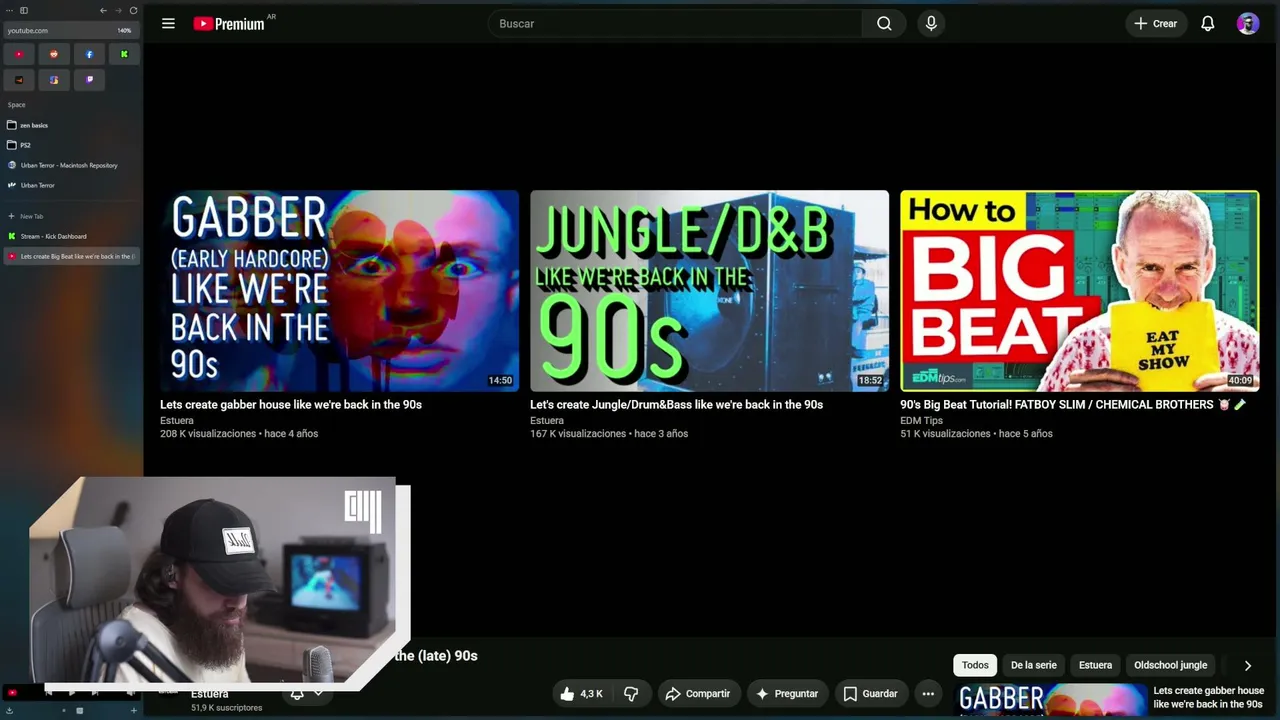Save the video with Guardar
The width and height of the screenshot is (1280, 720).
(869, 693)
